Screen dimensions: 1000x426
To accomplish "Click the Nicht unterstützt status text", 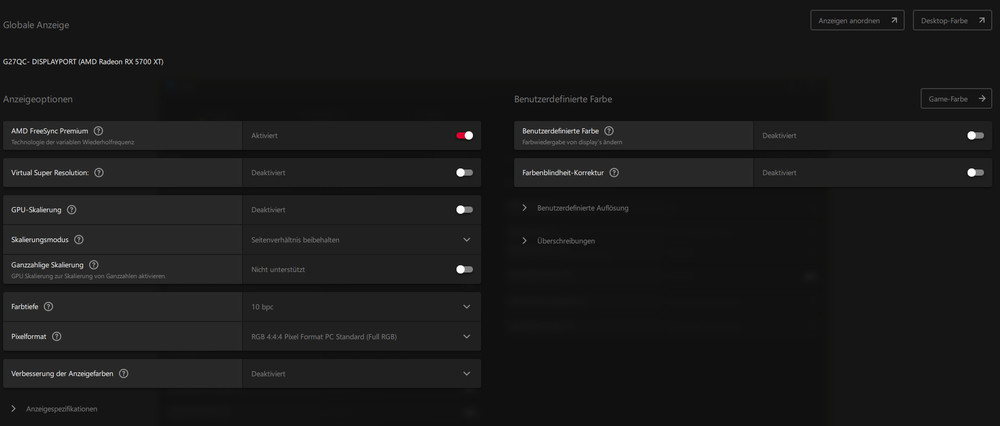I will (278, 270).
